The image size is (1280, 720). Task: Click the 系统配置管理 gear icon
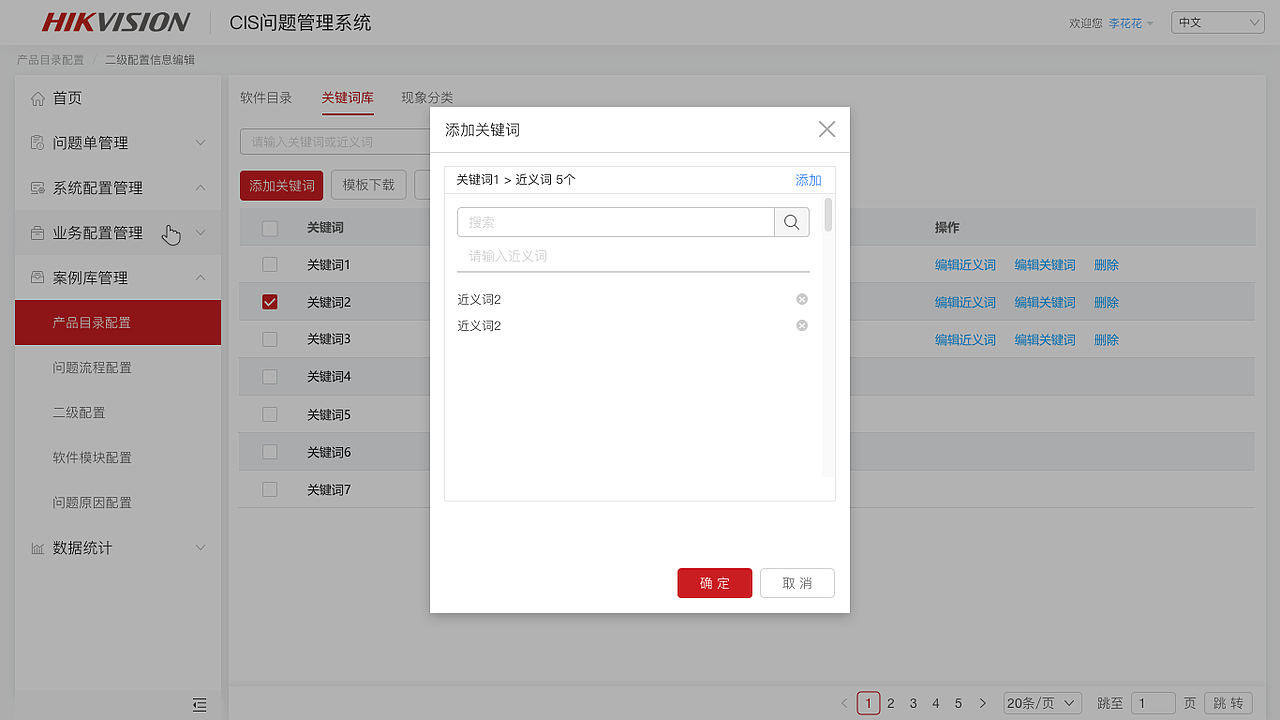pyautogui.click(x=39, y=187)
